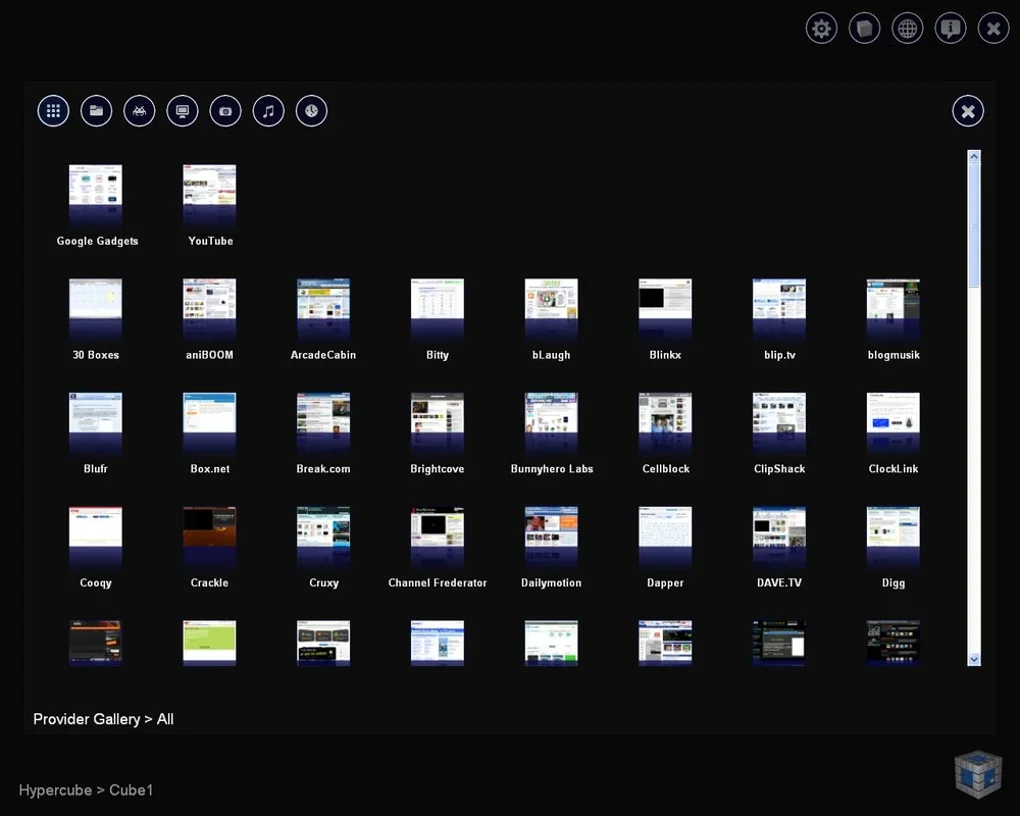Click the 'Digg' label text

pyautogui.click(x=893, y=583)
